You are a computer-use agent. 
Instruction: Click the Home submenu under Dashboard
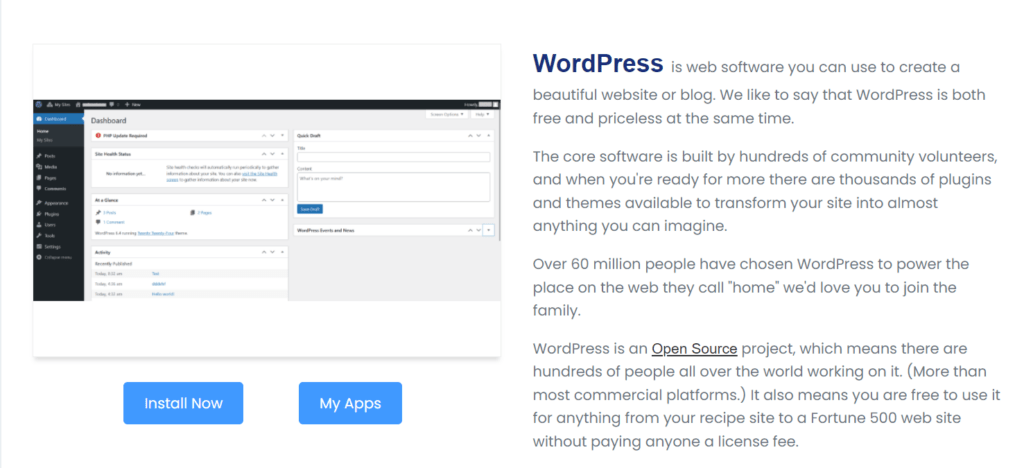(x=42, y=131)
